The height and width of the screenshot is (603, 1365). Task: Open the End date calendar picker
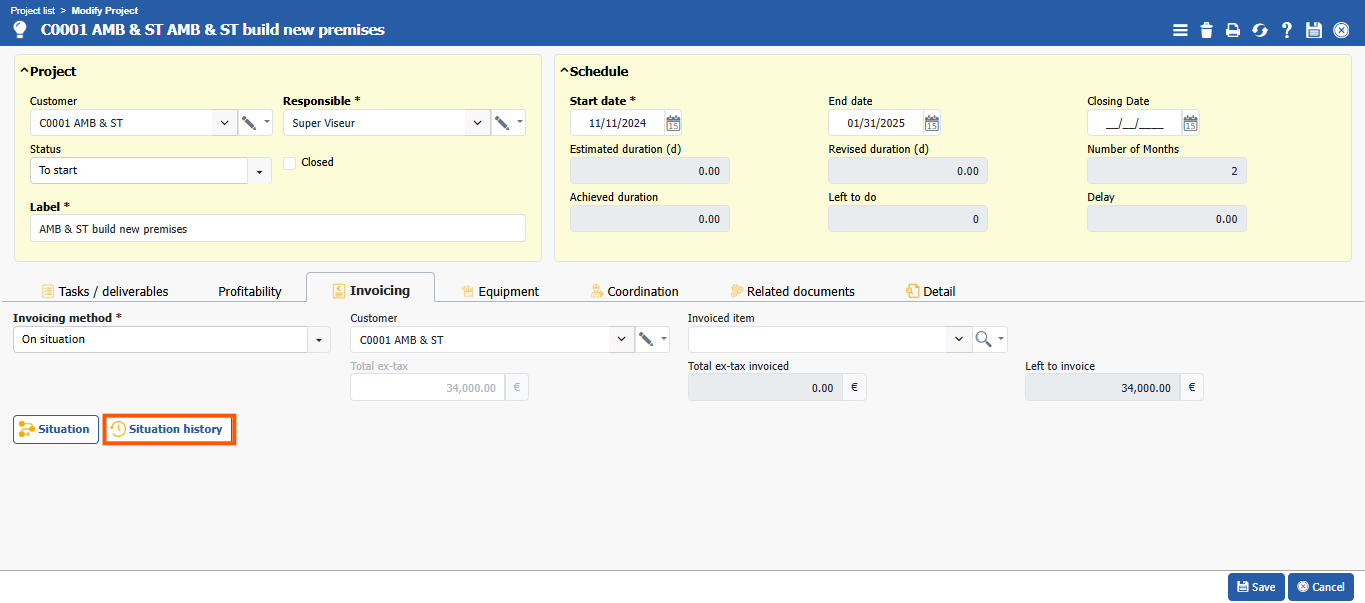[x=932, y=123]
